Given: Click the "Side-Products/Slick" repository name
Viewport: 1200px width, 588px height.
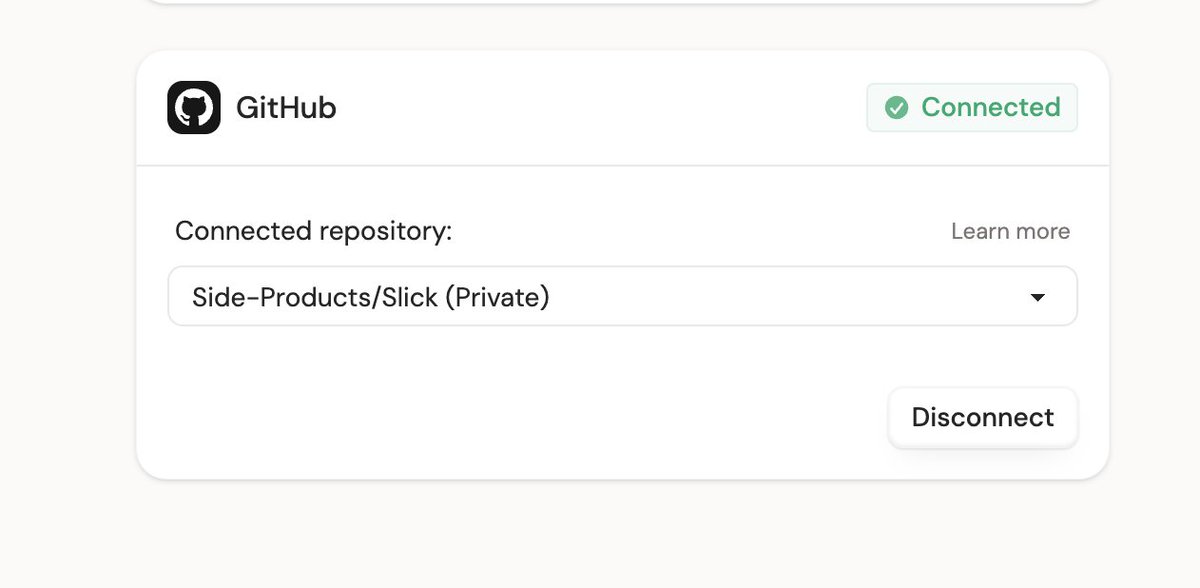Looking at the screenshot, I should coord(314,297).
